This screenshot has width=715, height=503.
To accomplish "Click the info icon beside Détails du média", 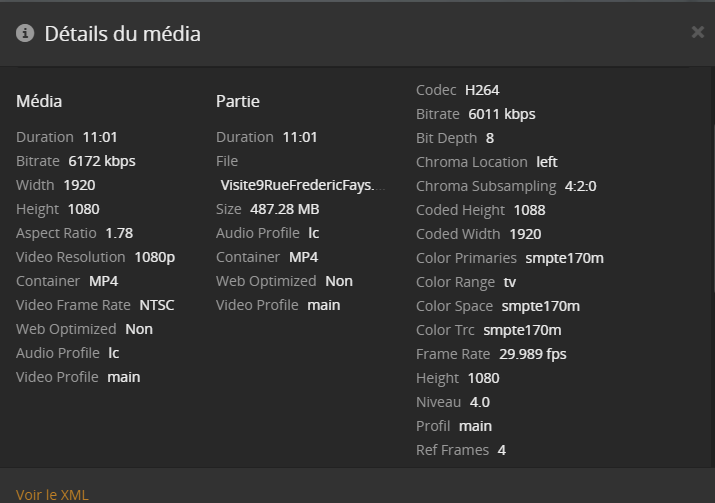I will tap(25, 33).
